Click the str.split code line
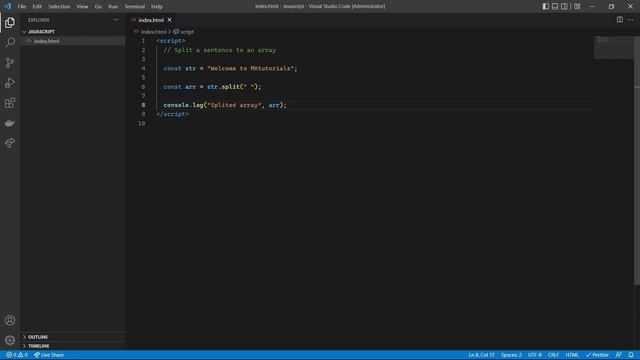The height and width of the screenshot is (360, 640). point(212,87)
